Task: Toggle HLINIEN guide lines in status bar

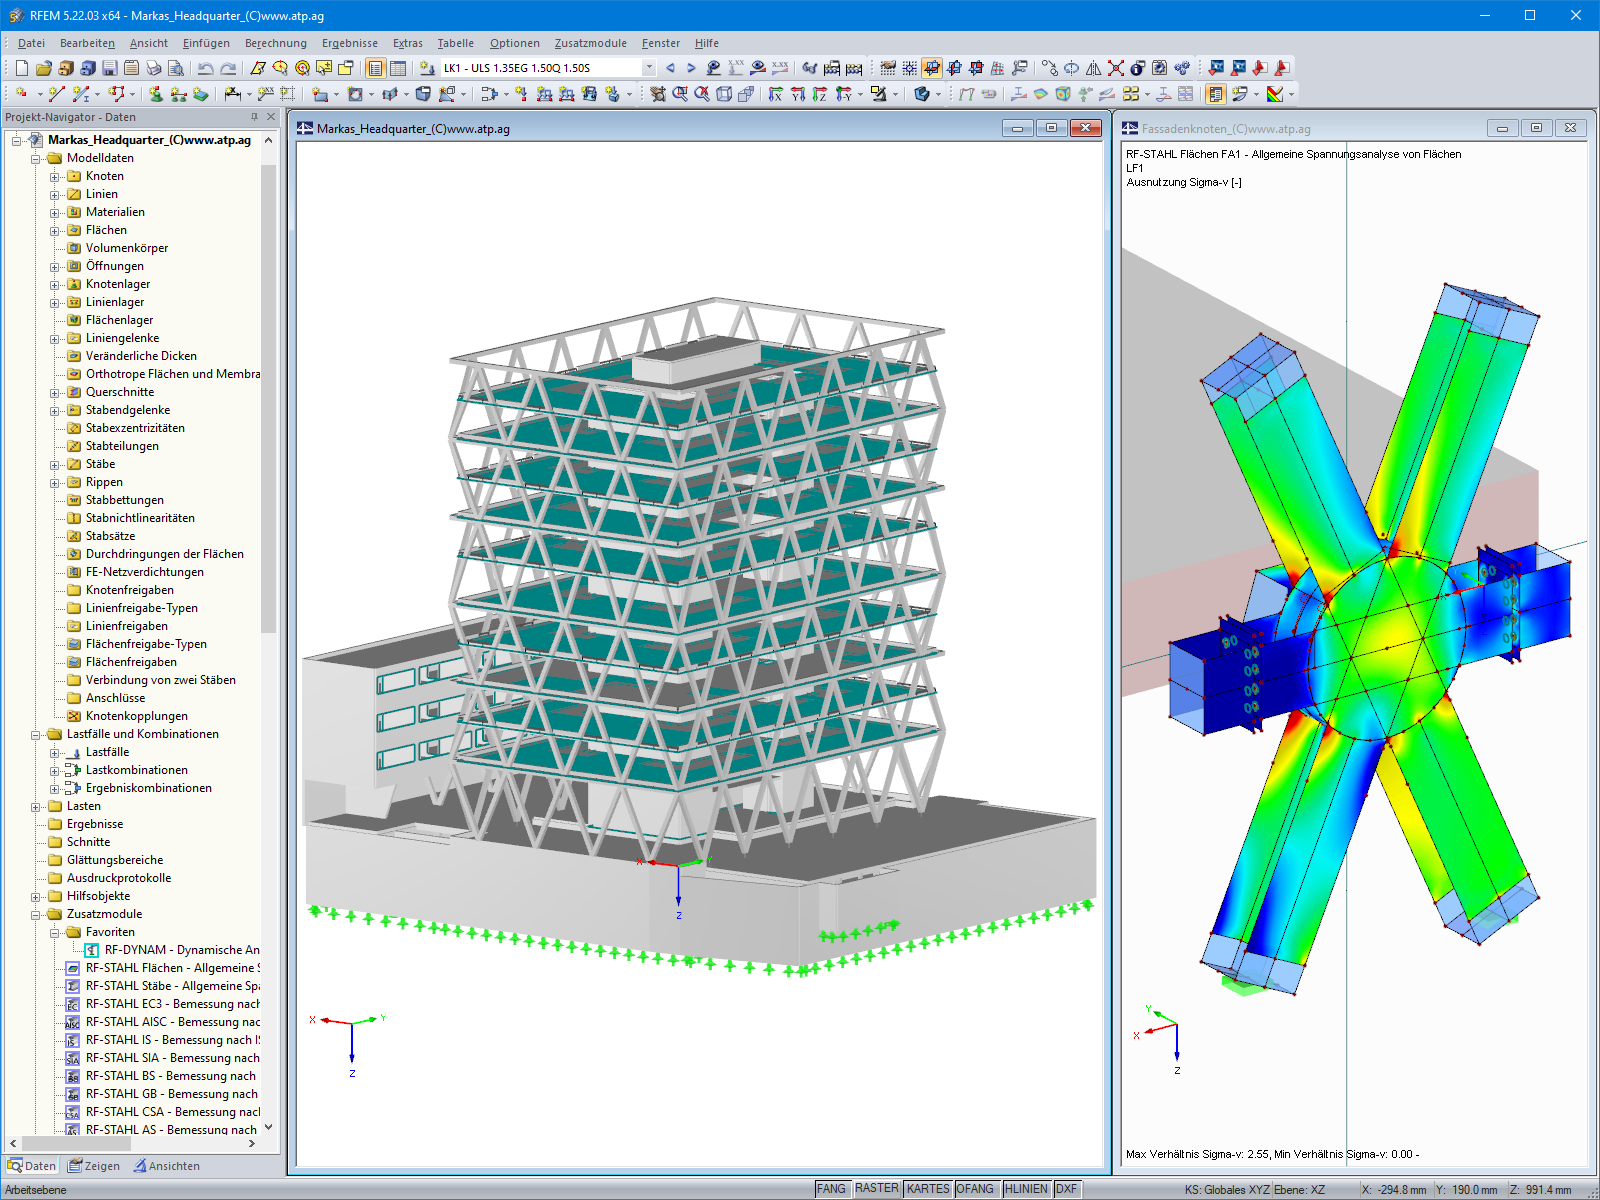Action: point(1026,1188)
